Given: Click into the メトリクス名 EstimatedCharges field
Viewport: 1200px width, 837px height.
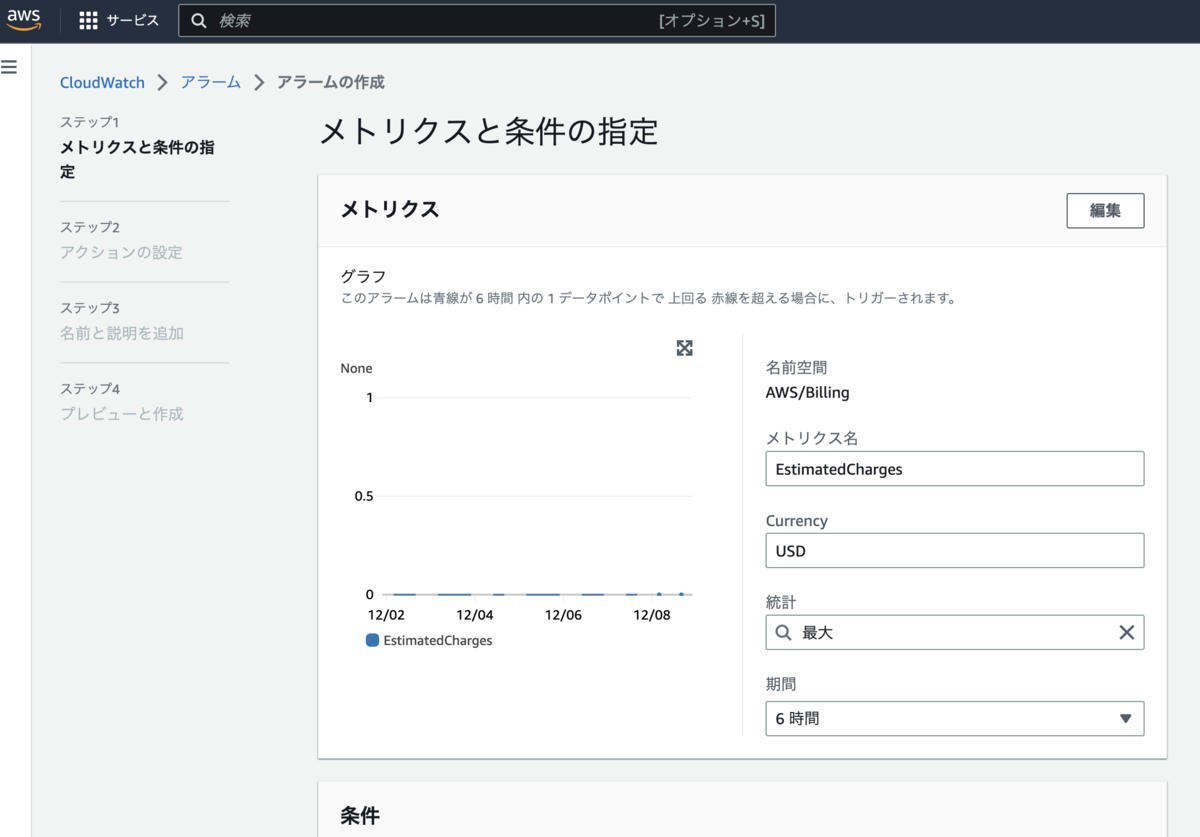Looking at the screenshot, I should click(x=954, y=468).
